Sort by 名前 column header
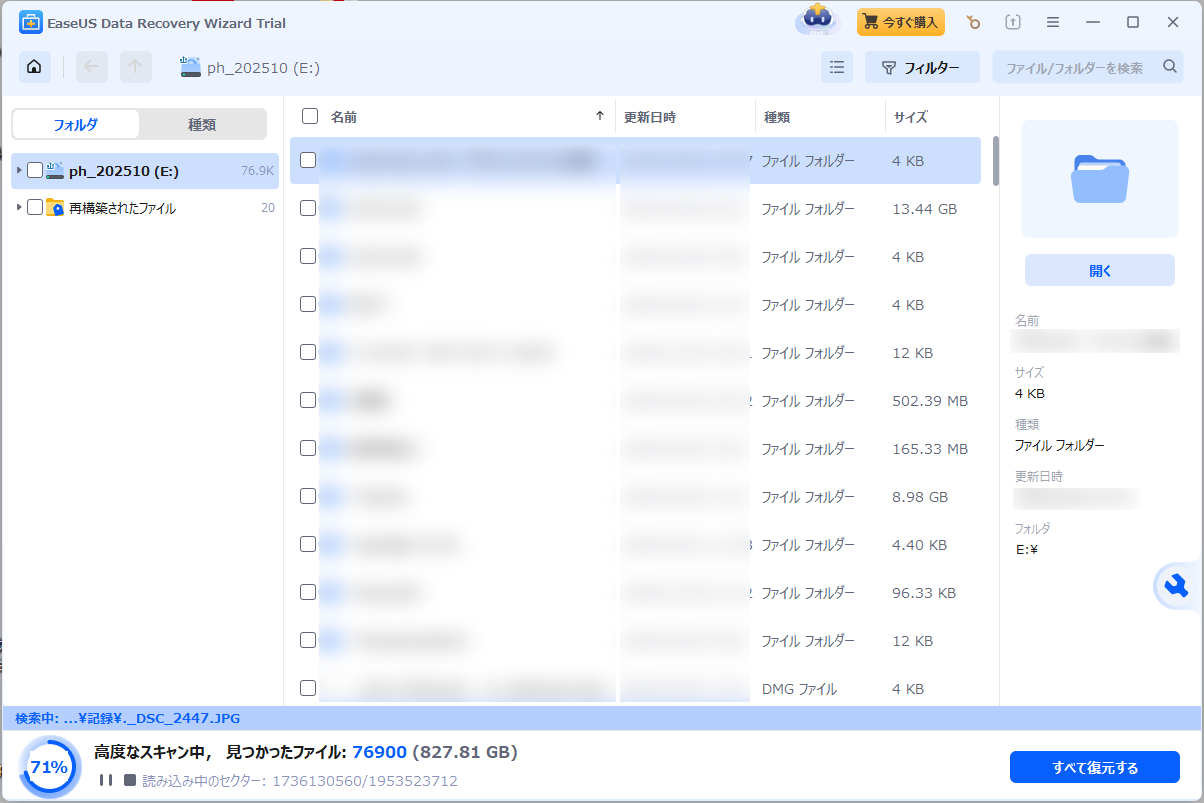The image size is (1204, 803). (344, 117)
